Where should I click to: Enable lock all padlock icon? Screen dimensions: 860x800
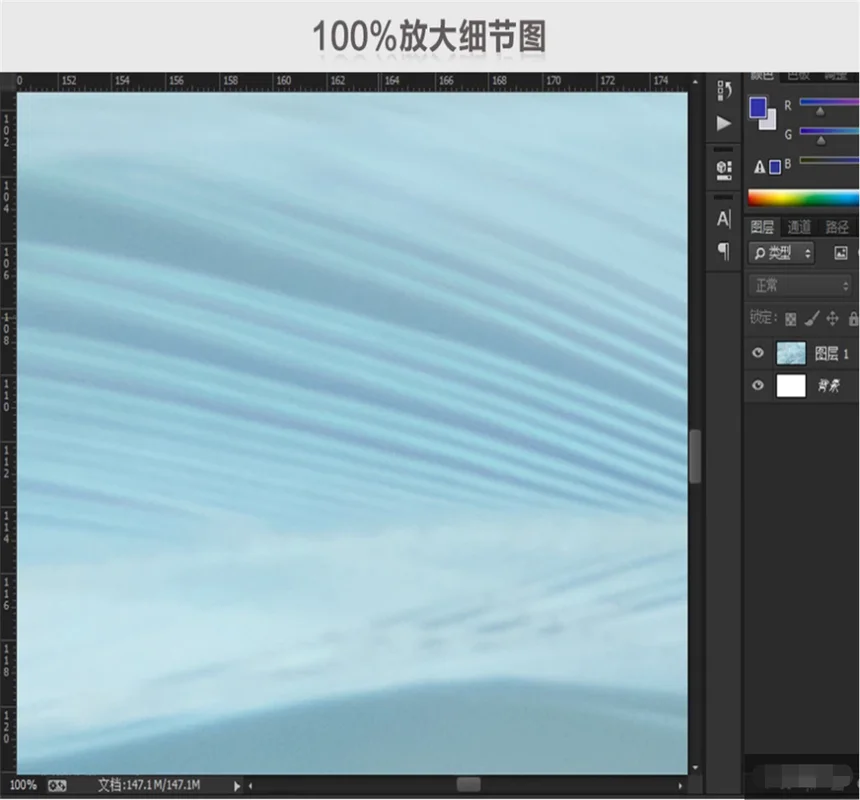(853, 318)
